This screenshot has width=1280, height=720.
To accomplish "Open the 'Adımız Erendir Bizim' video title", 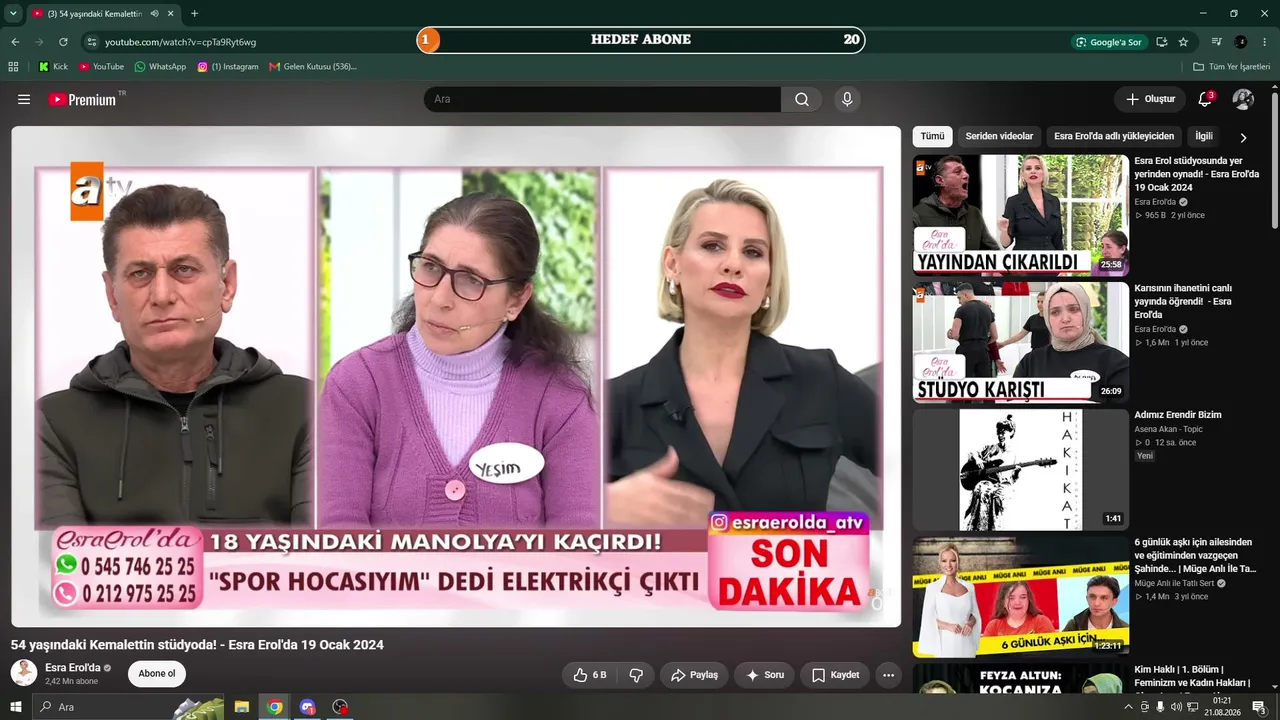I will 1177,415.
